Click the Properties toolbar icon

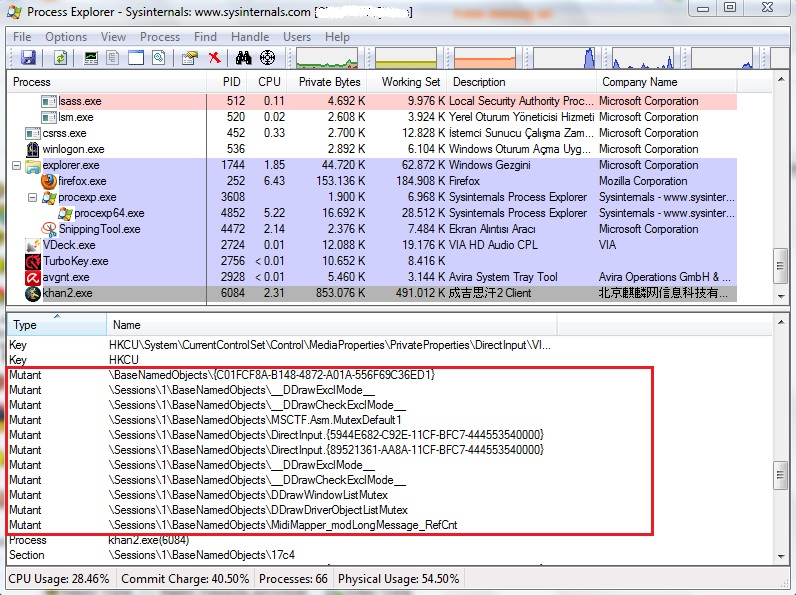189,58
